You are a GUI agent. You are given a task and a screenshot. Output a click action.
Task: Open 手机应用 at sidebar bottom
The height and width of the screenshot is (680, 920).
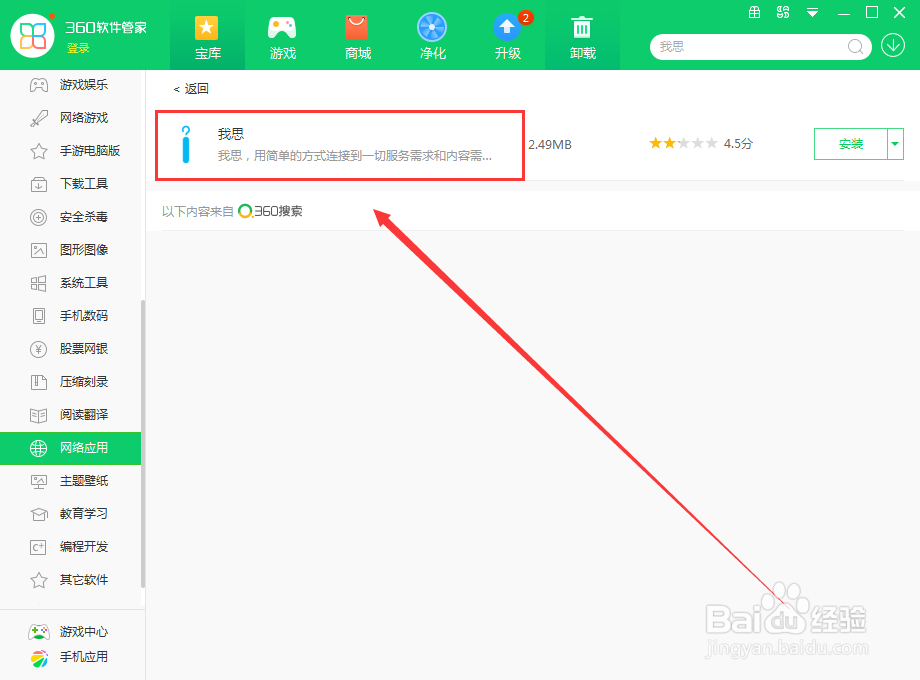(69, 658)
